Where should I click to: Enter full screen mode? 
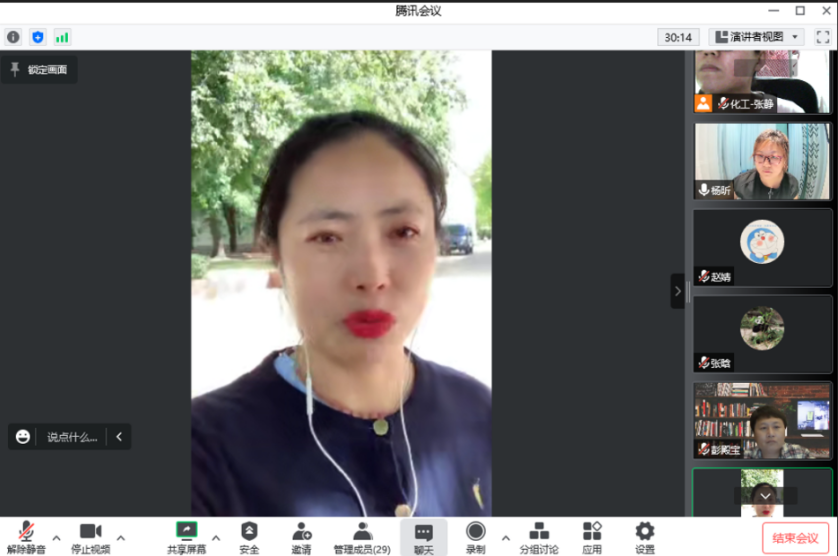[823, 37]
